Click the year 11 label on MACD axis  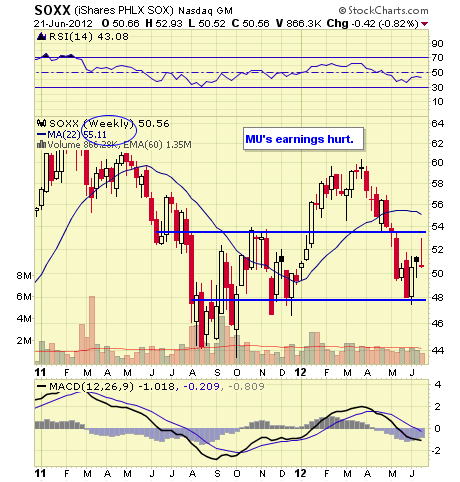40,474
